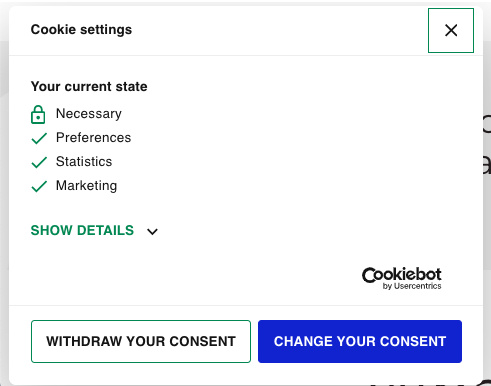The image size is (491, 386).
Task: Click the 'Your current state' heading
Action: coord(89,87)
